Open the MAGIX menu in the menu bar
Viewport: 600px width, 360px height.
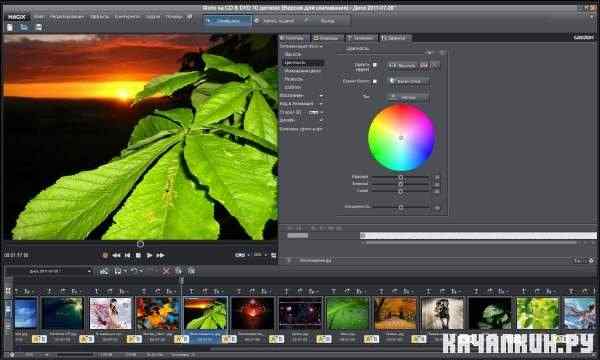coord(17,17)
